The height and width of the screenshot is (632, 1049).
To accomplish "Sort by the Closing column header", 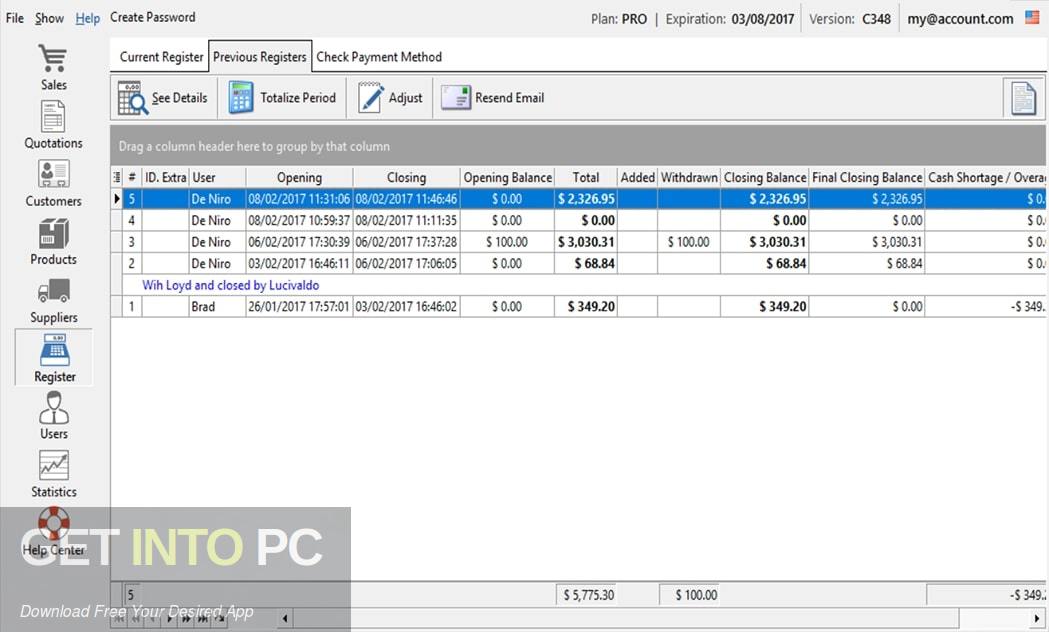I will click(406, 177).
